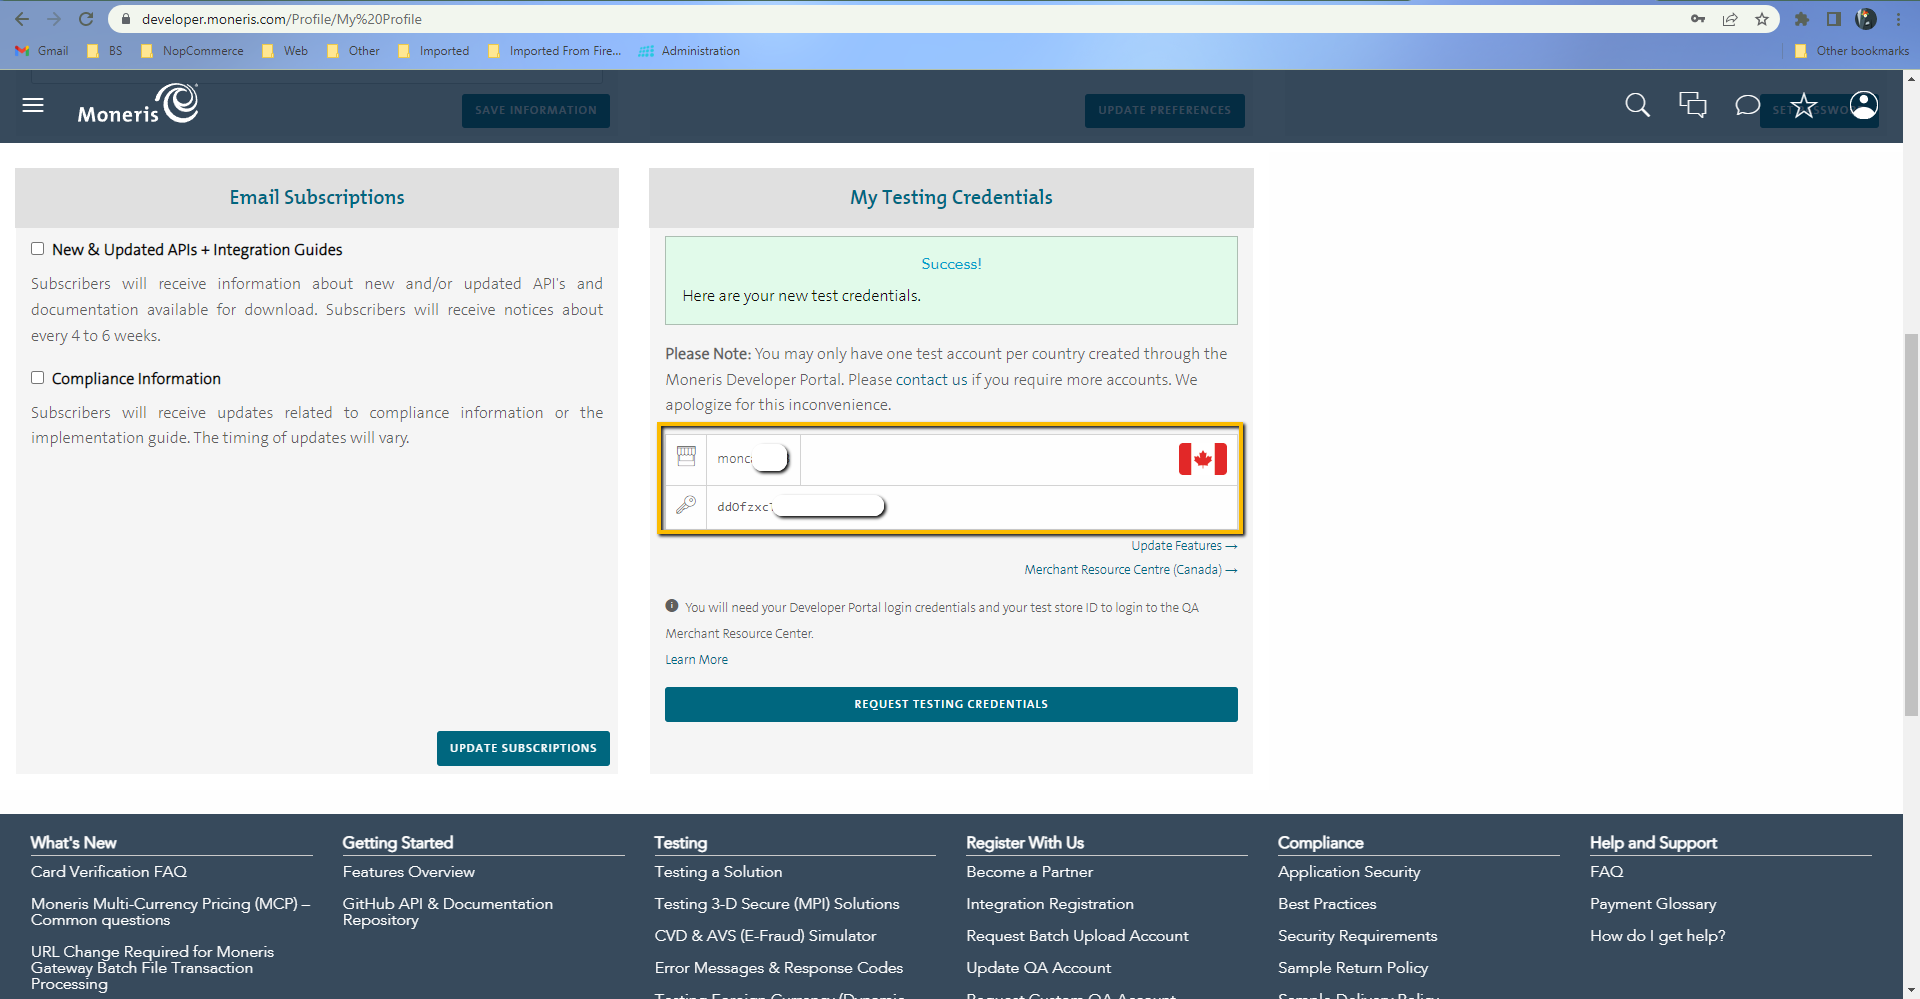
Task: Click the browser forward arrow
Action: coord(54,19)
